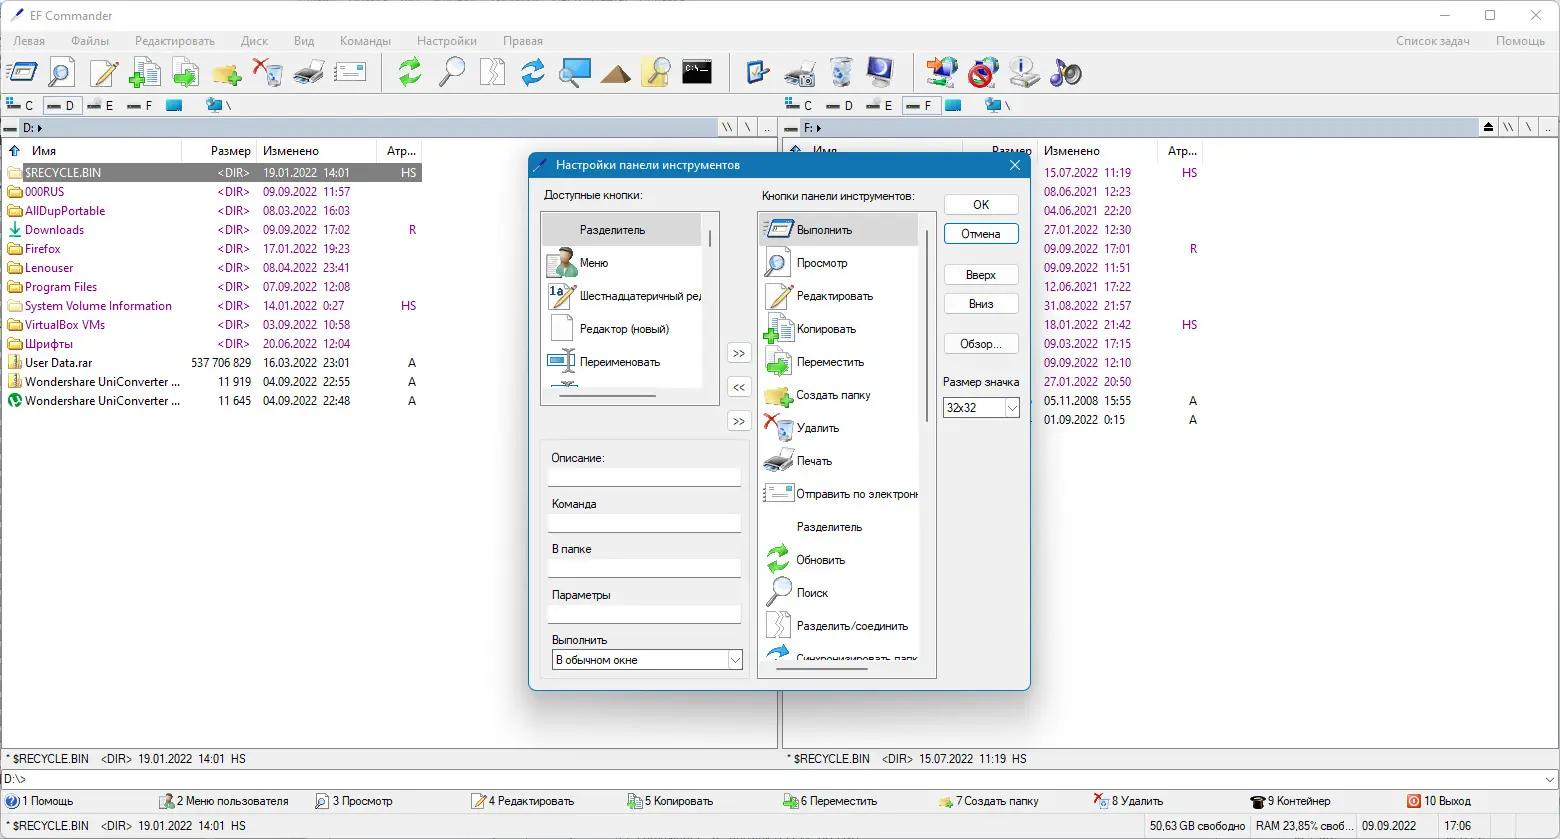1560x839 pixels.
Task: Click the Run icon in main toolbar
Action: (x=22, y=72)
